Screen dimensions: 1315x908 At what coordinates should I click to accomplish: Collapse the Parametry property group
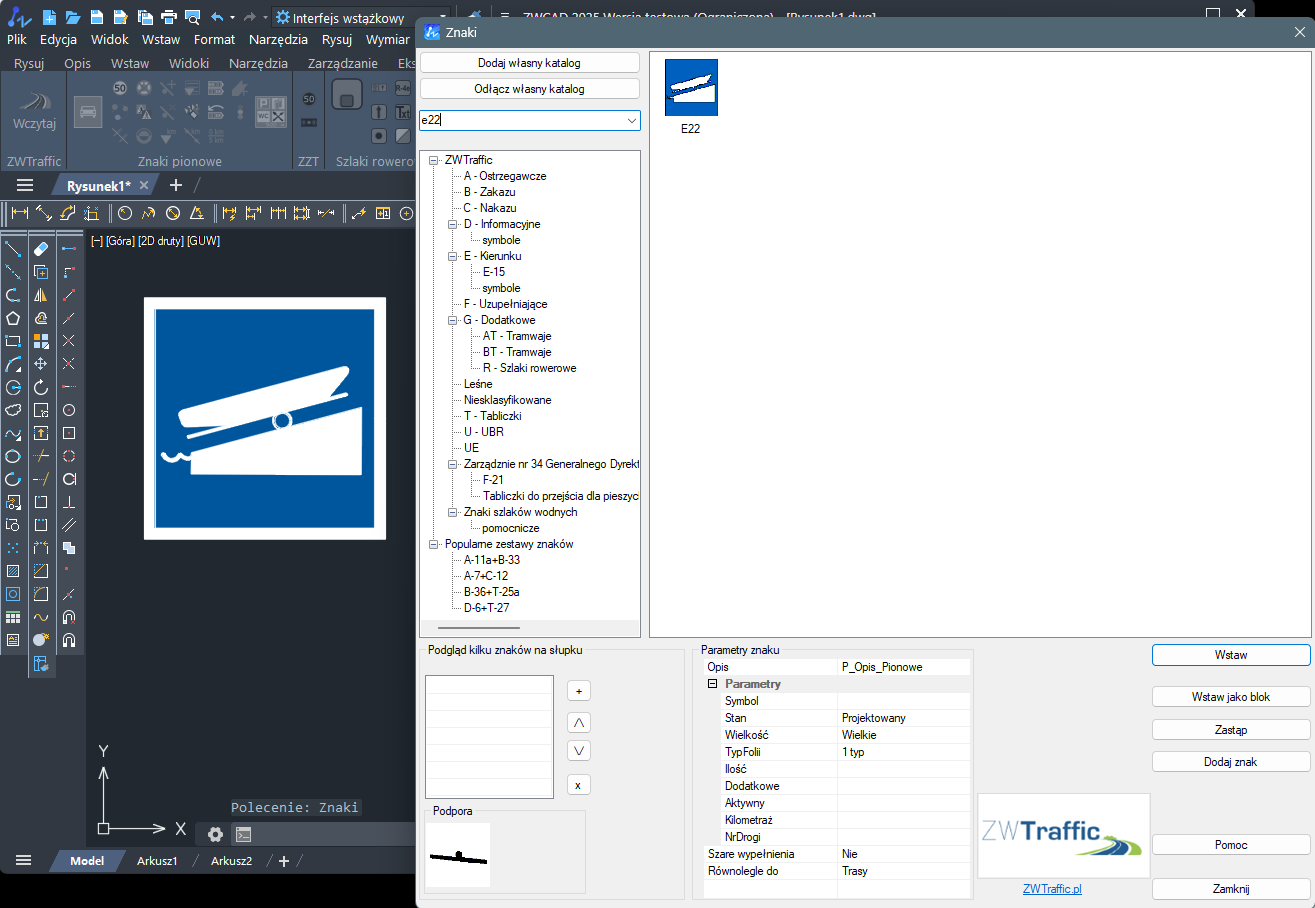pyautogui.click(x=713, y=684)
